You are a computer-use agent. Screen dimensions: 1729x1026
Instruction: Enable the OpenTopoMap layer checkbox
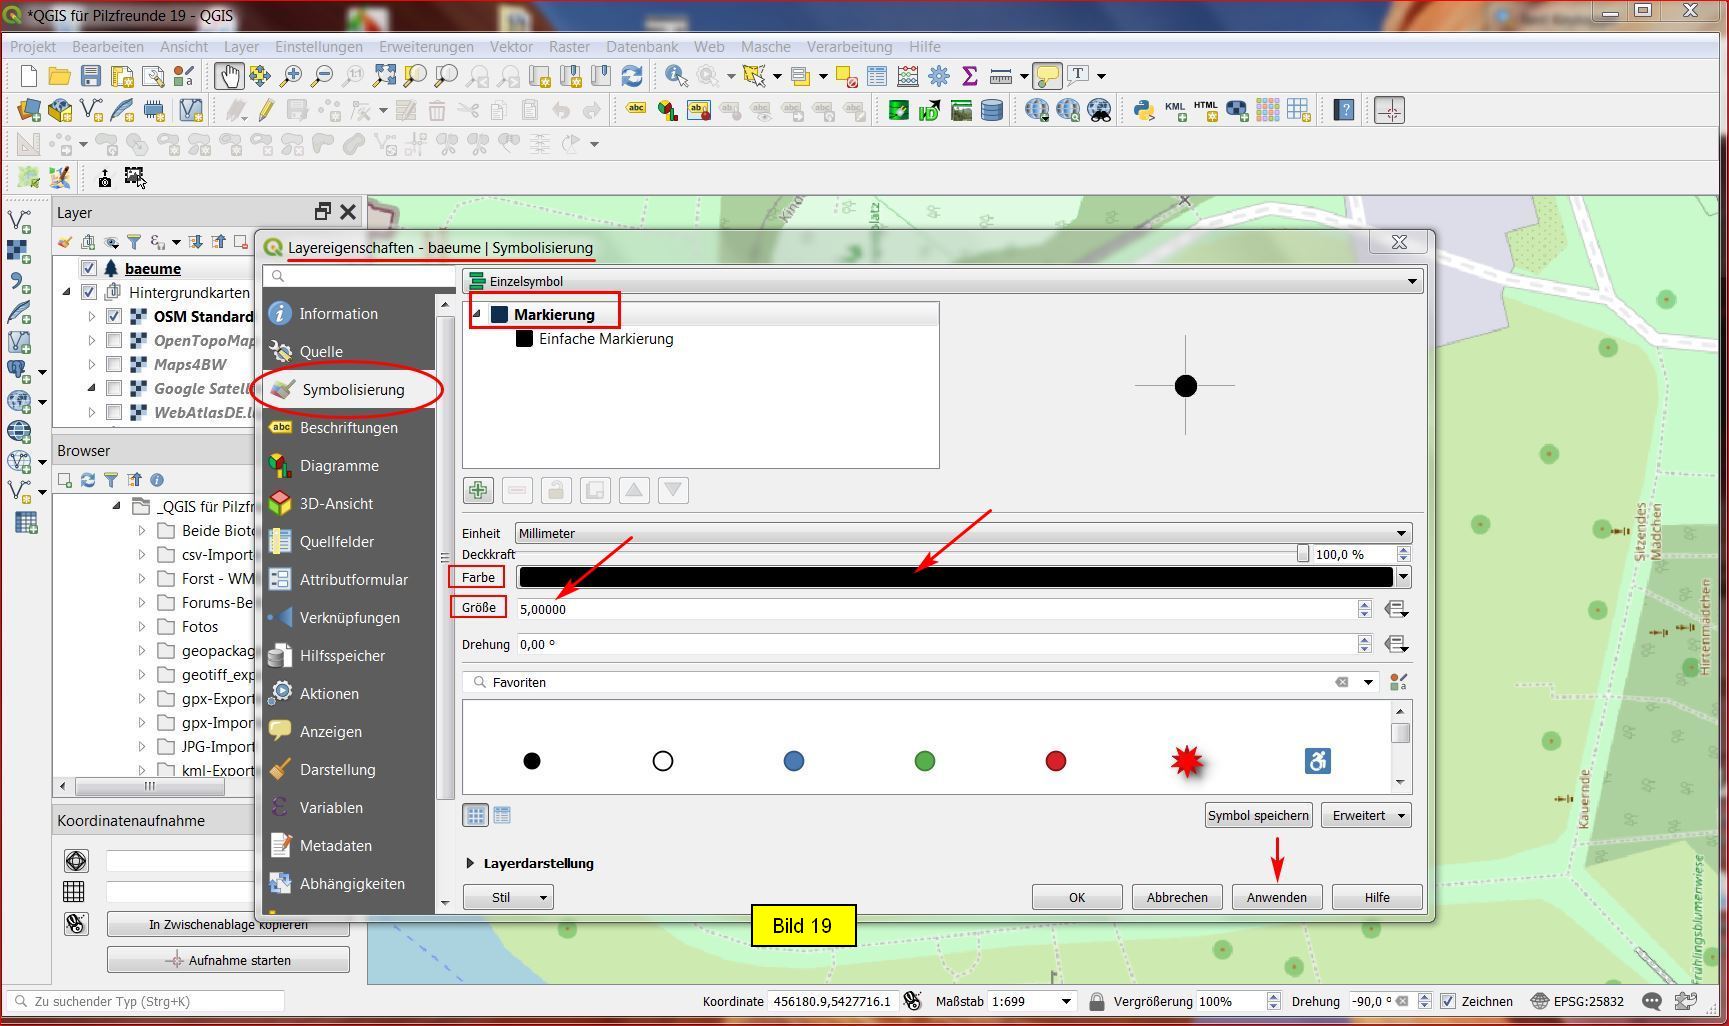click(114, 340)
